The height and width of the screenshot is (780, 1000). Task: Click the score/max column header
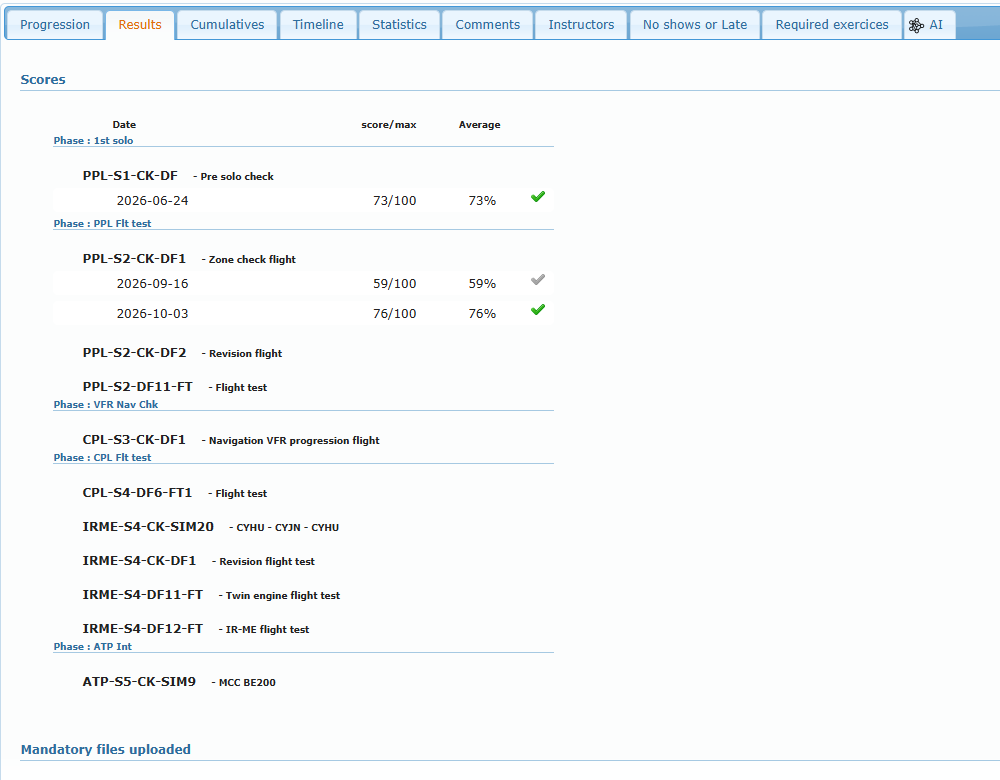click(x=388, y=124)
